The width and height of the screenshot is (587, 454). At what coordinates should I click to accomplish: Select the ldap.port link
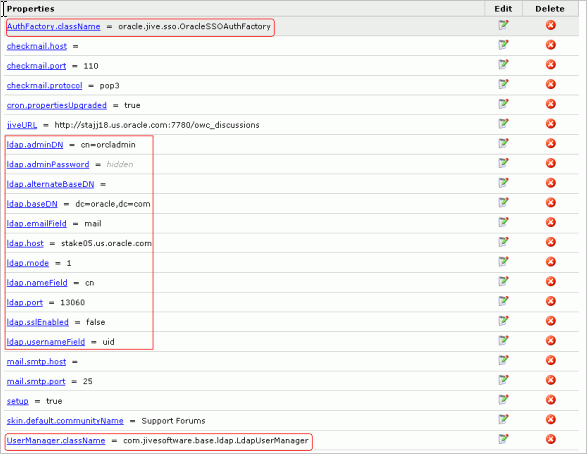point(25,302)
